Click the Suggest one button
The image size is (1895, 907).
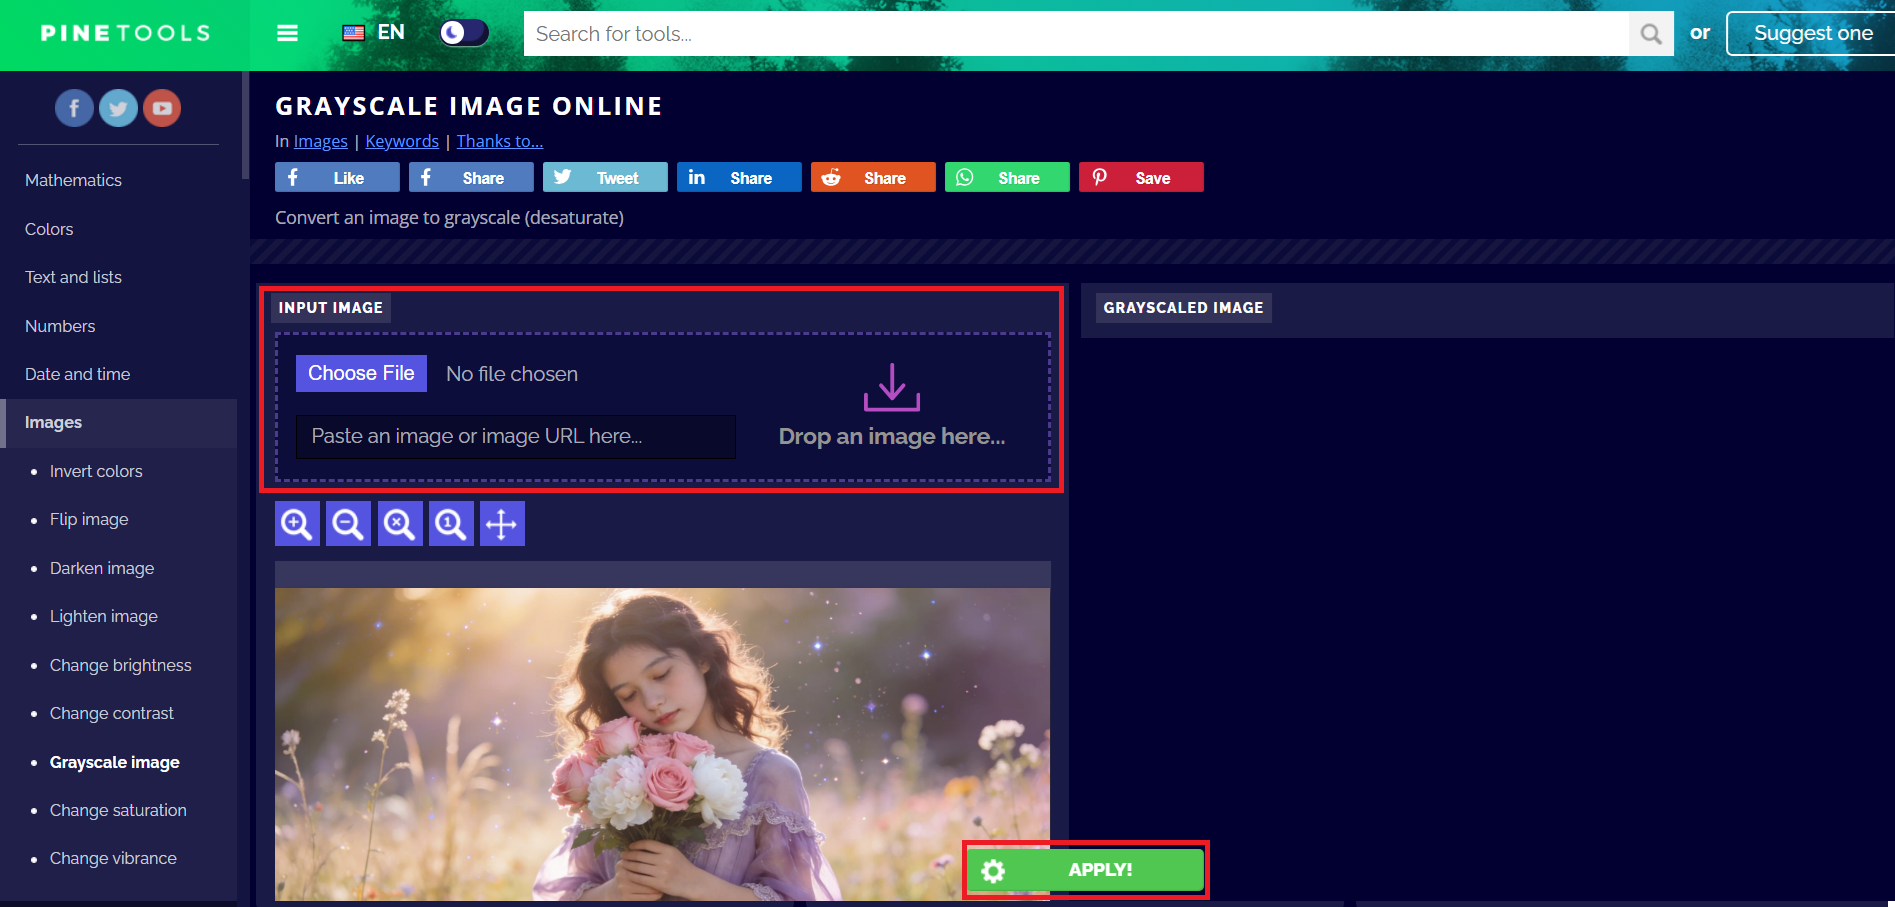click(1811, 33)
